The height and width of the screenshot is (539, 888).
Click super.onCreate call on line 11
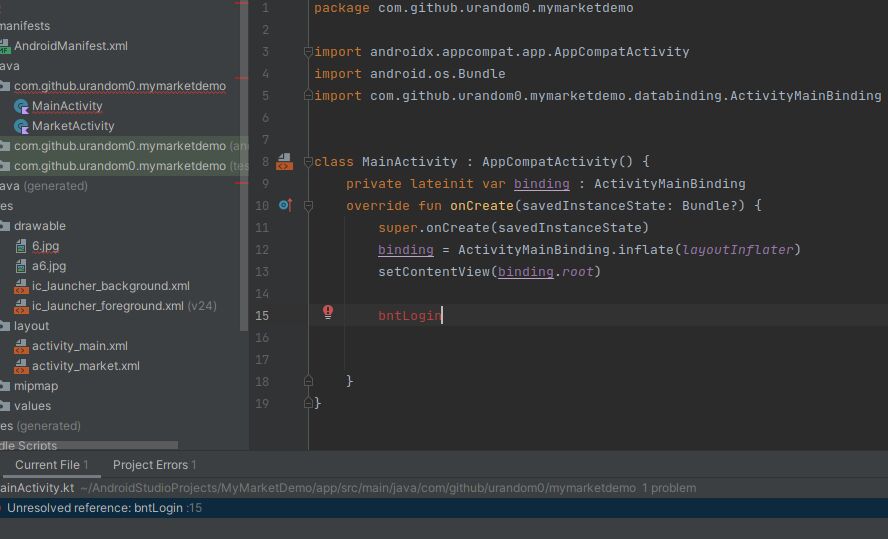click(513, 228)
